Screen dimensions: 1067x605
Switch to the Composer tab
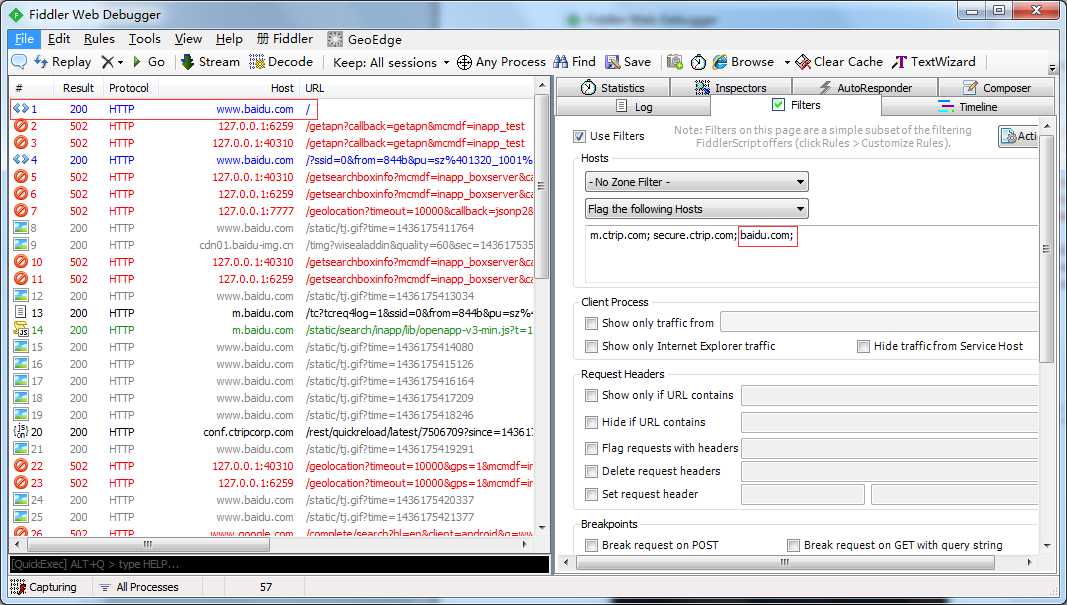point(996,88)
